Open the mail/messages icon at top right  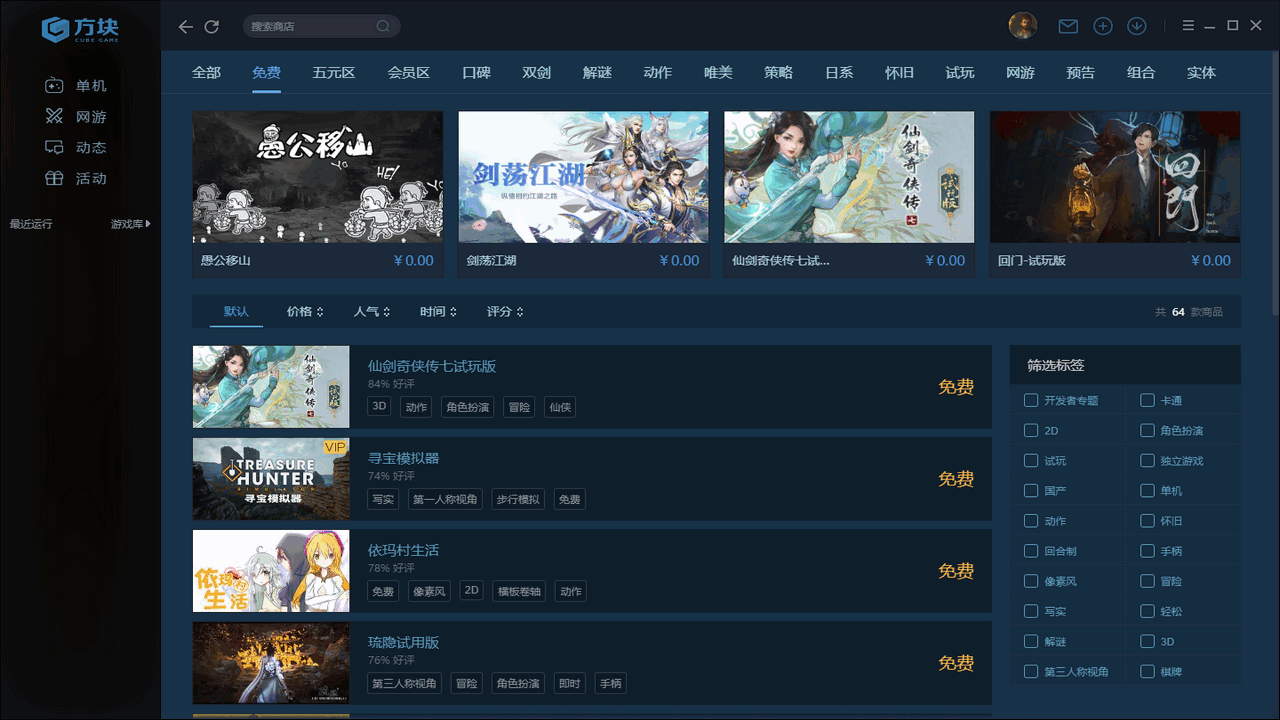pyautogui.click(x=1068, y=25)
